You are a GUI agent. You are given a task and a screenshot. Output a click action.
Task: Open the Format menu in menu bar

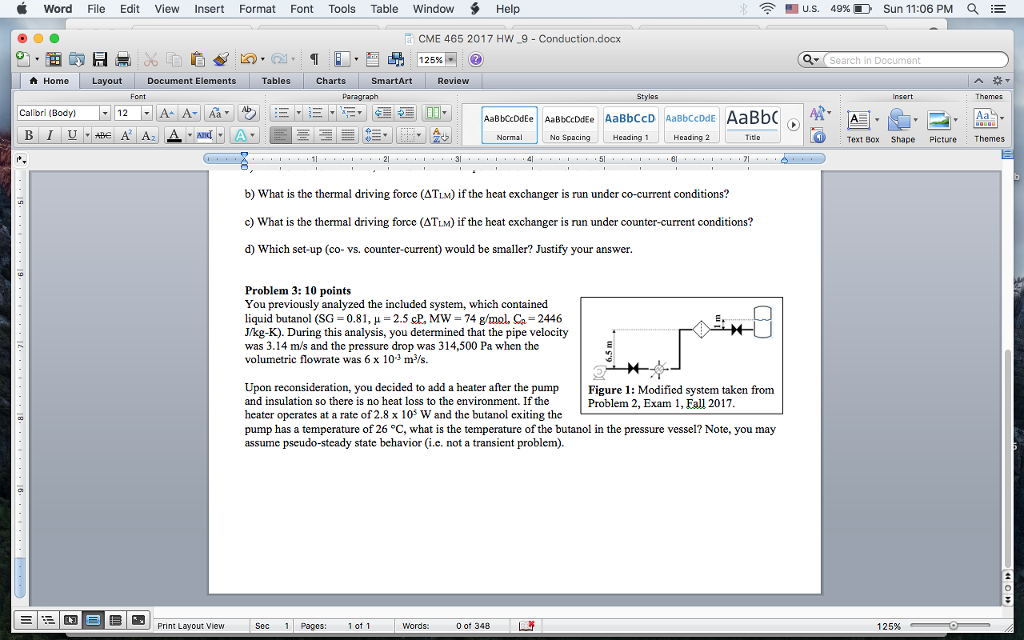point(257,9)
